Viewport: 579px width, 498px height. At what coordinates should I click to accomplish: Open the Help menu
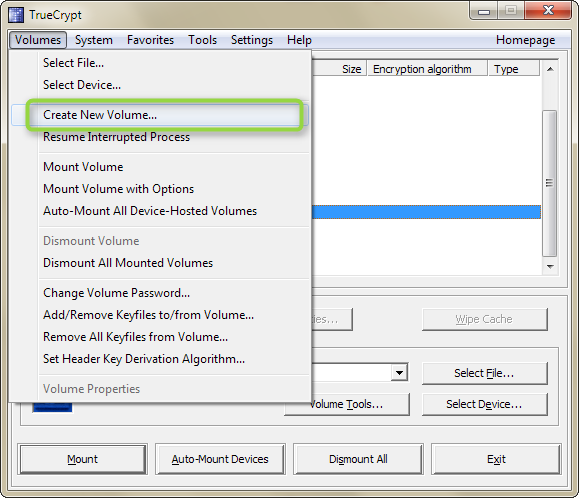click(x=299, y=40)
